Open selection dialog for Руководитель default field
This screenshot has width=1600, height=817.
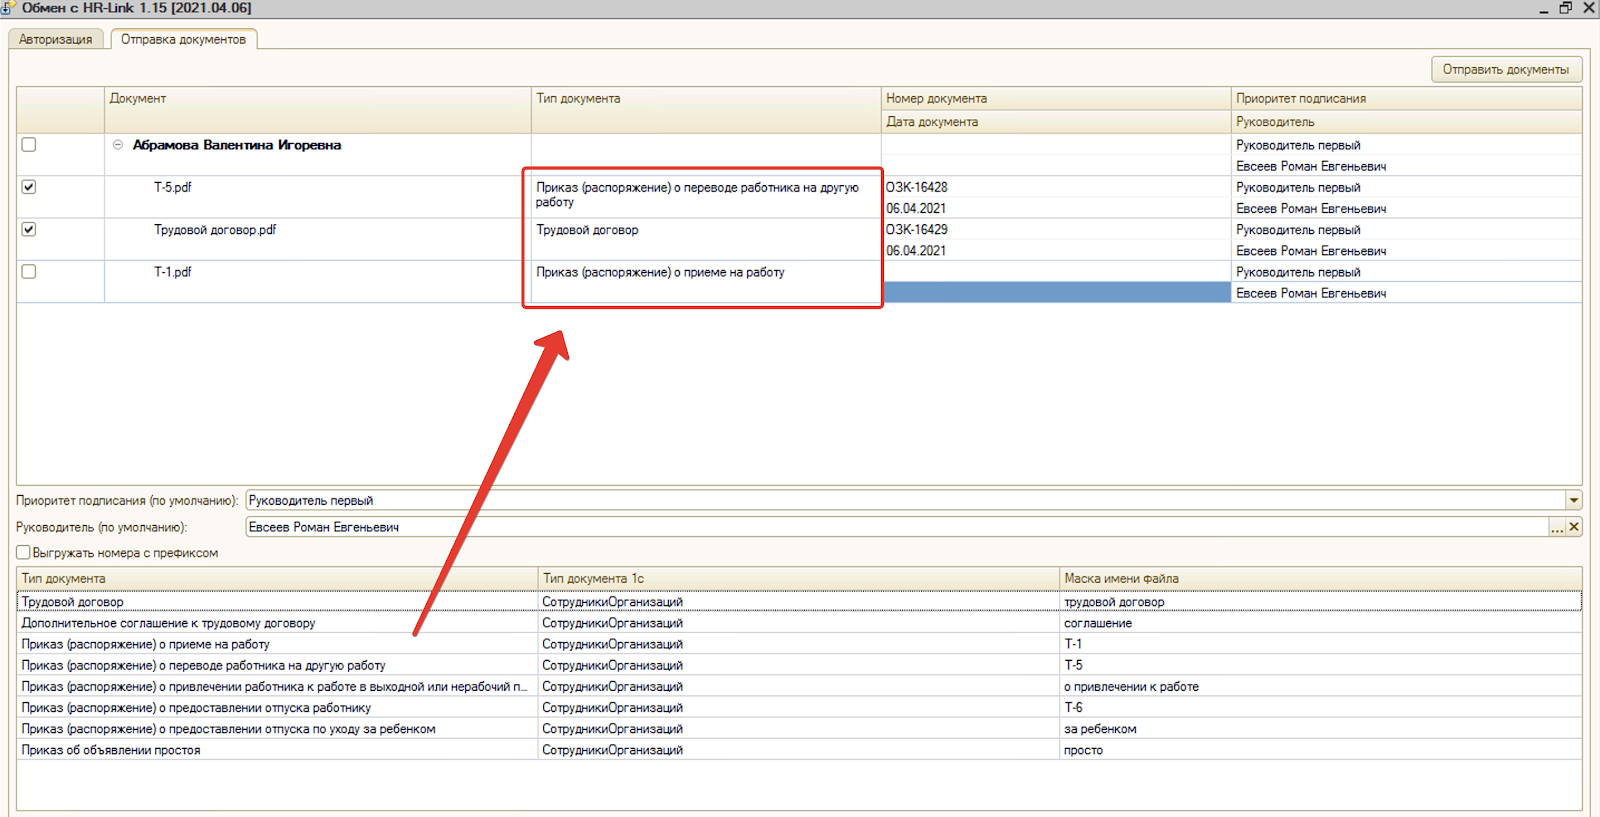(x=1557, y=527)
